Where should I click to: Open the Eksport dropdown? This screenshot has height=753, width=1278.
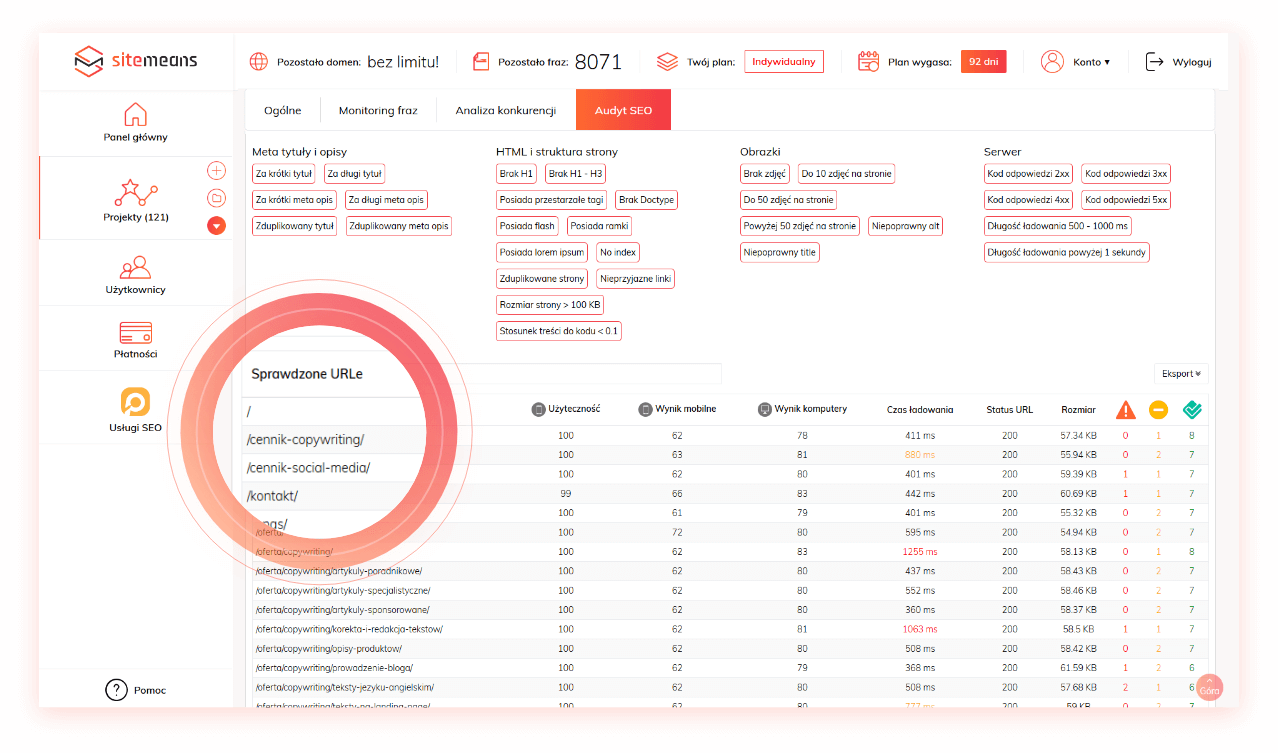tap(1180, 374)
